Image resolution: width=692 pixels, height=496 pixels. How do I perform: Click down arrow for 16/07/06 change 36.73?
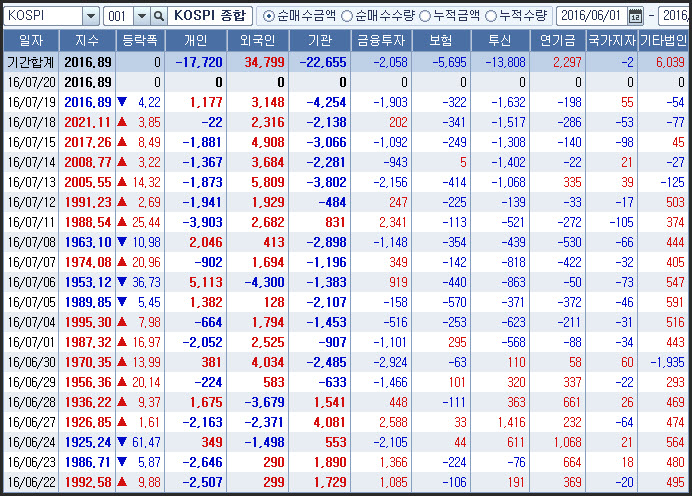(x=122, y=282)
